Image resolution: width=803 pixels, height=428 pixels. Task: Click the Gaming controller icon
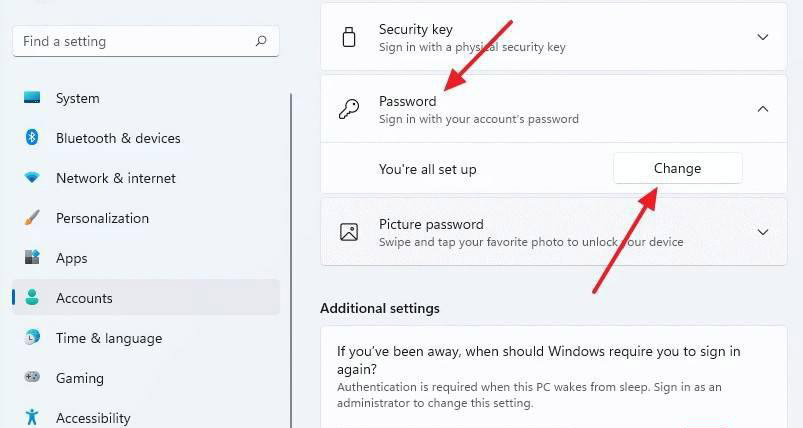(x=32, y=378)
